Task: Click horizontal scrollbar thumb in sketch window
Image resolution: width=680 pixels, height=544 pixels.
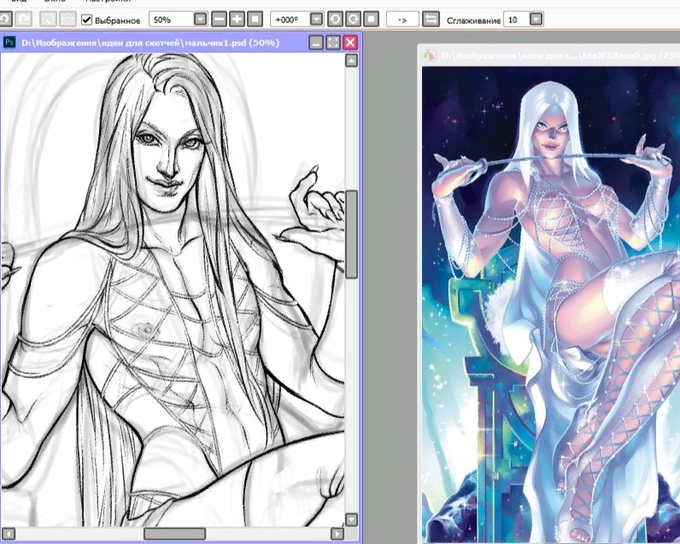Action: (x=175, y=534)
